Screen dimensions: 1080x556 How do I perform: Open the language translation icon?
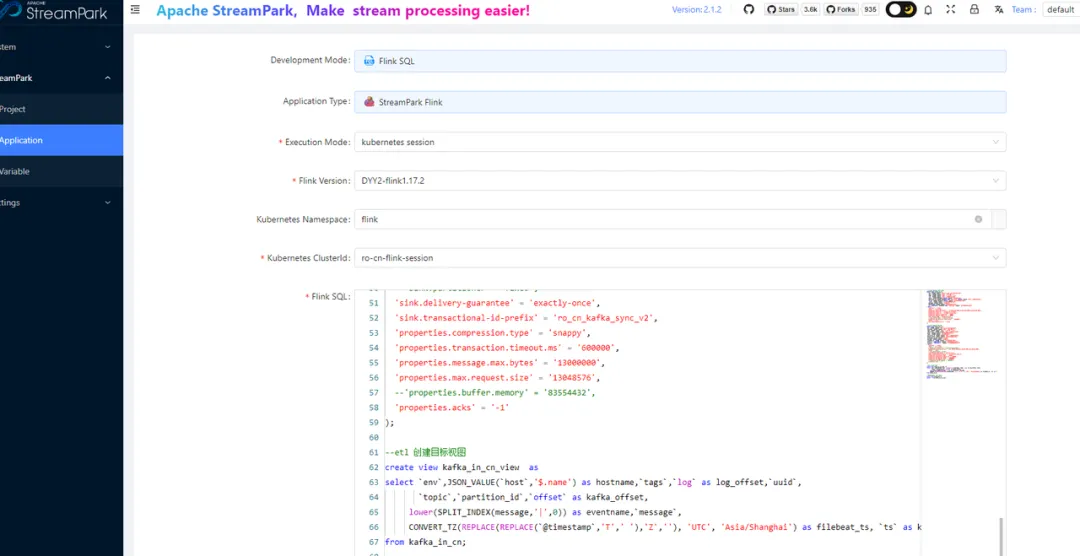(x=998, y=10)
